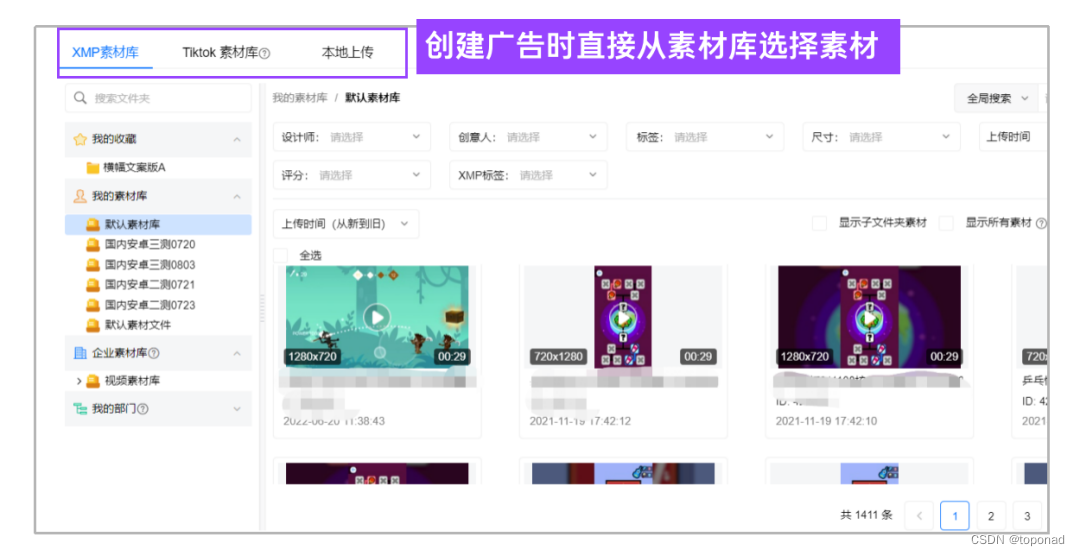Go to page 3
Screen dimensions: 1080x556
1027,516
